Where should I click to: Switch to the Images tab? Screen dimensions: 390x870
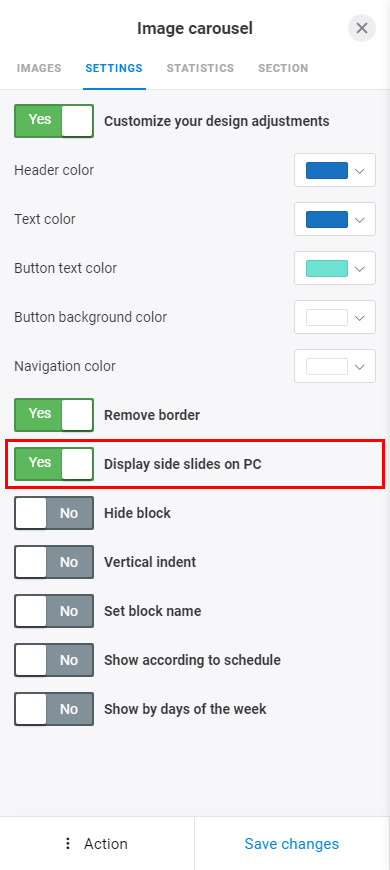(39, 68)
